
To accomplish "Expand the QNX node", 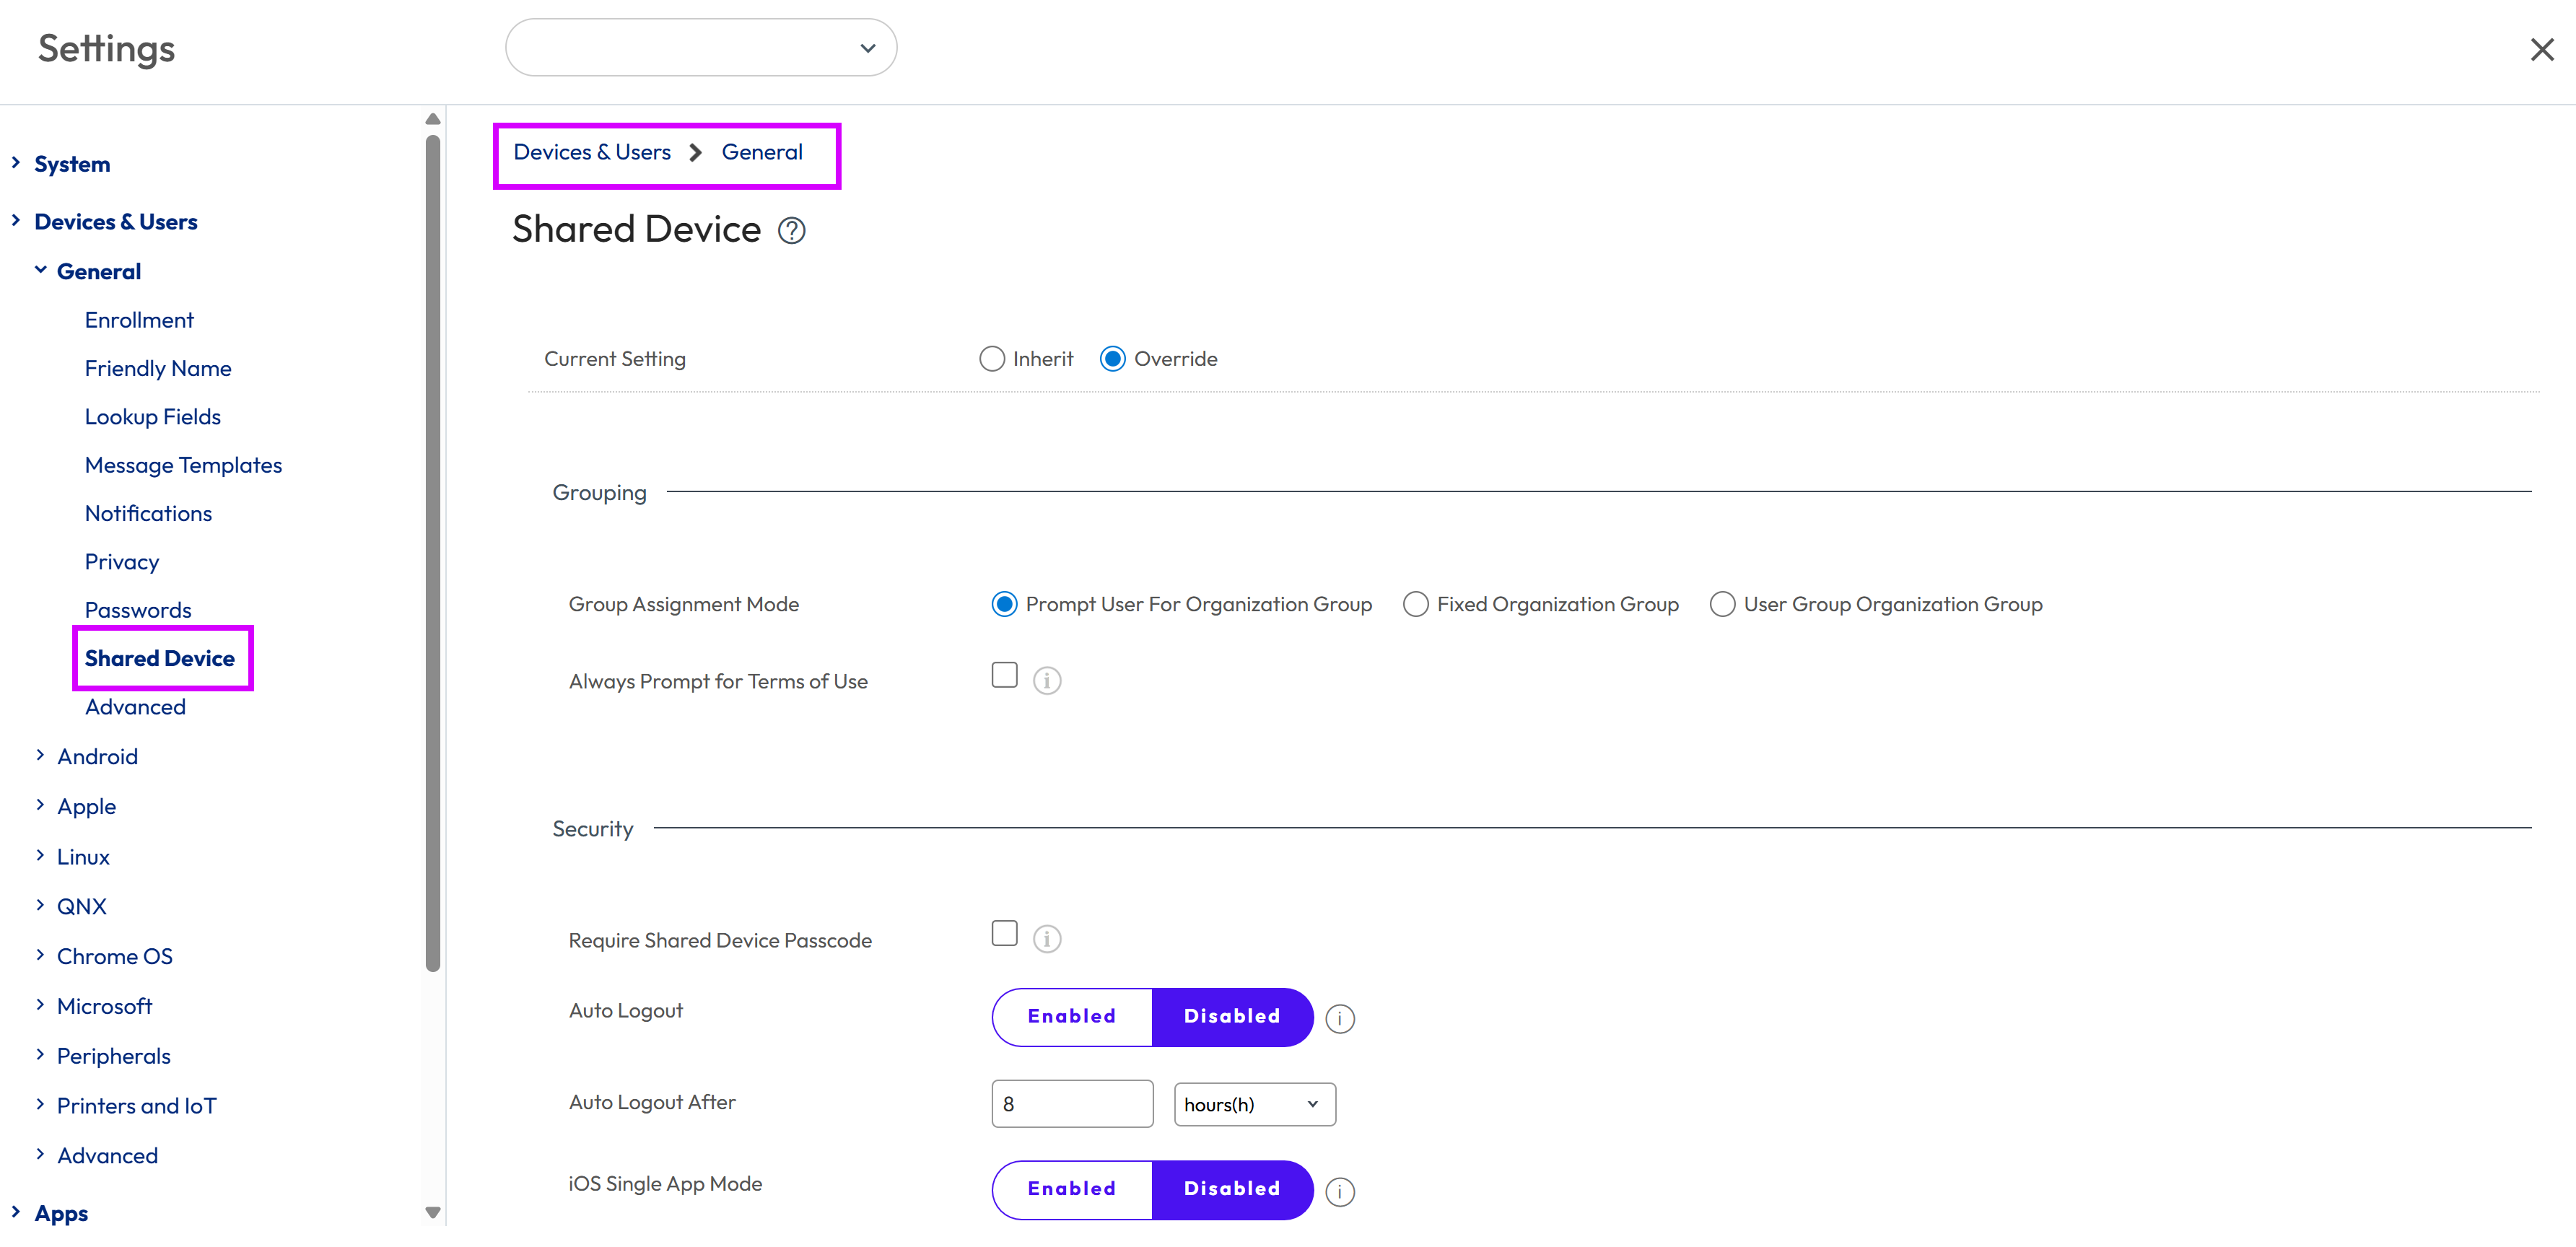I will [x=40, y=906].
